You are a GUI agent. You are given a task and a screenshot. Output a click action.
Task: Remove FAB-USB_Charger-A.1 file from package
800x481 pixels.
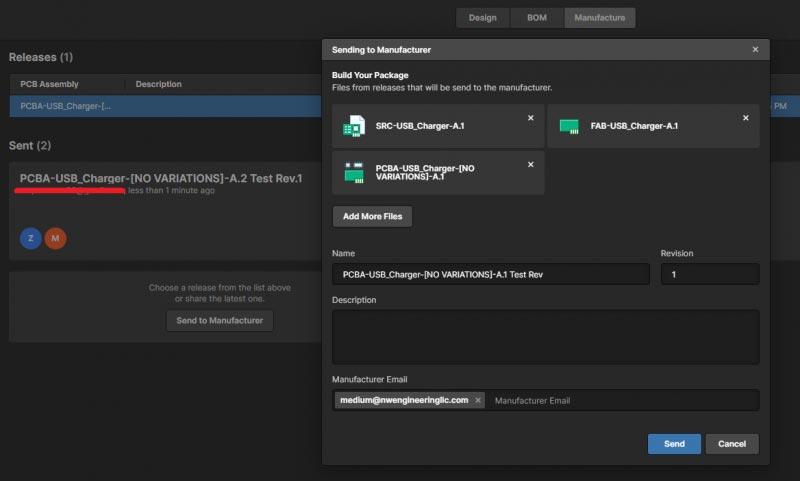[745, 118]
